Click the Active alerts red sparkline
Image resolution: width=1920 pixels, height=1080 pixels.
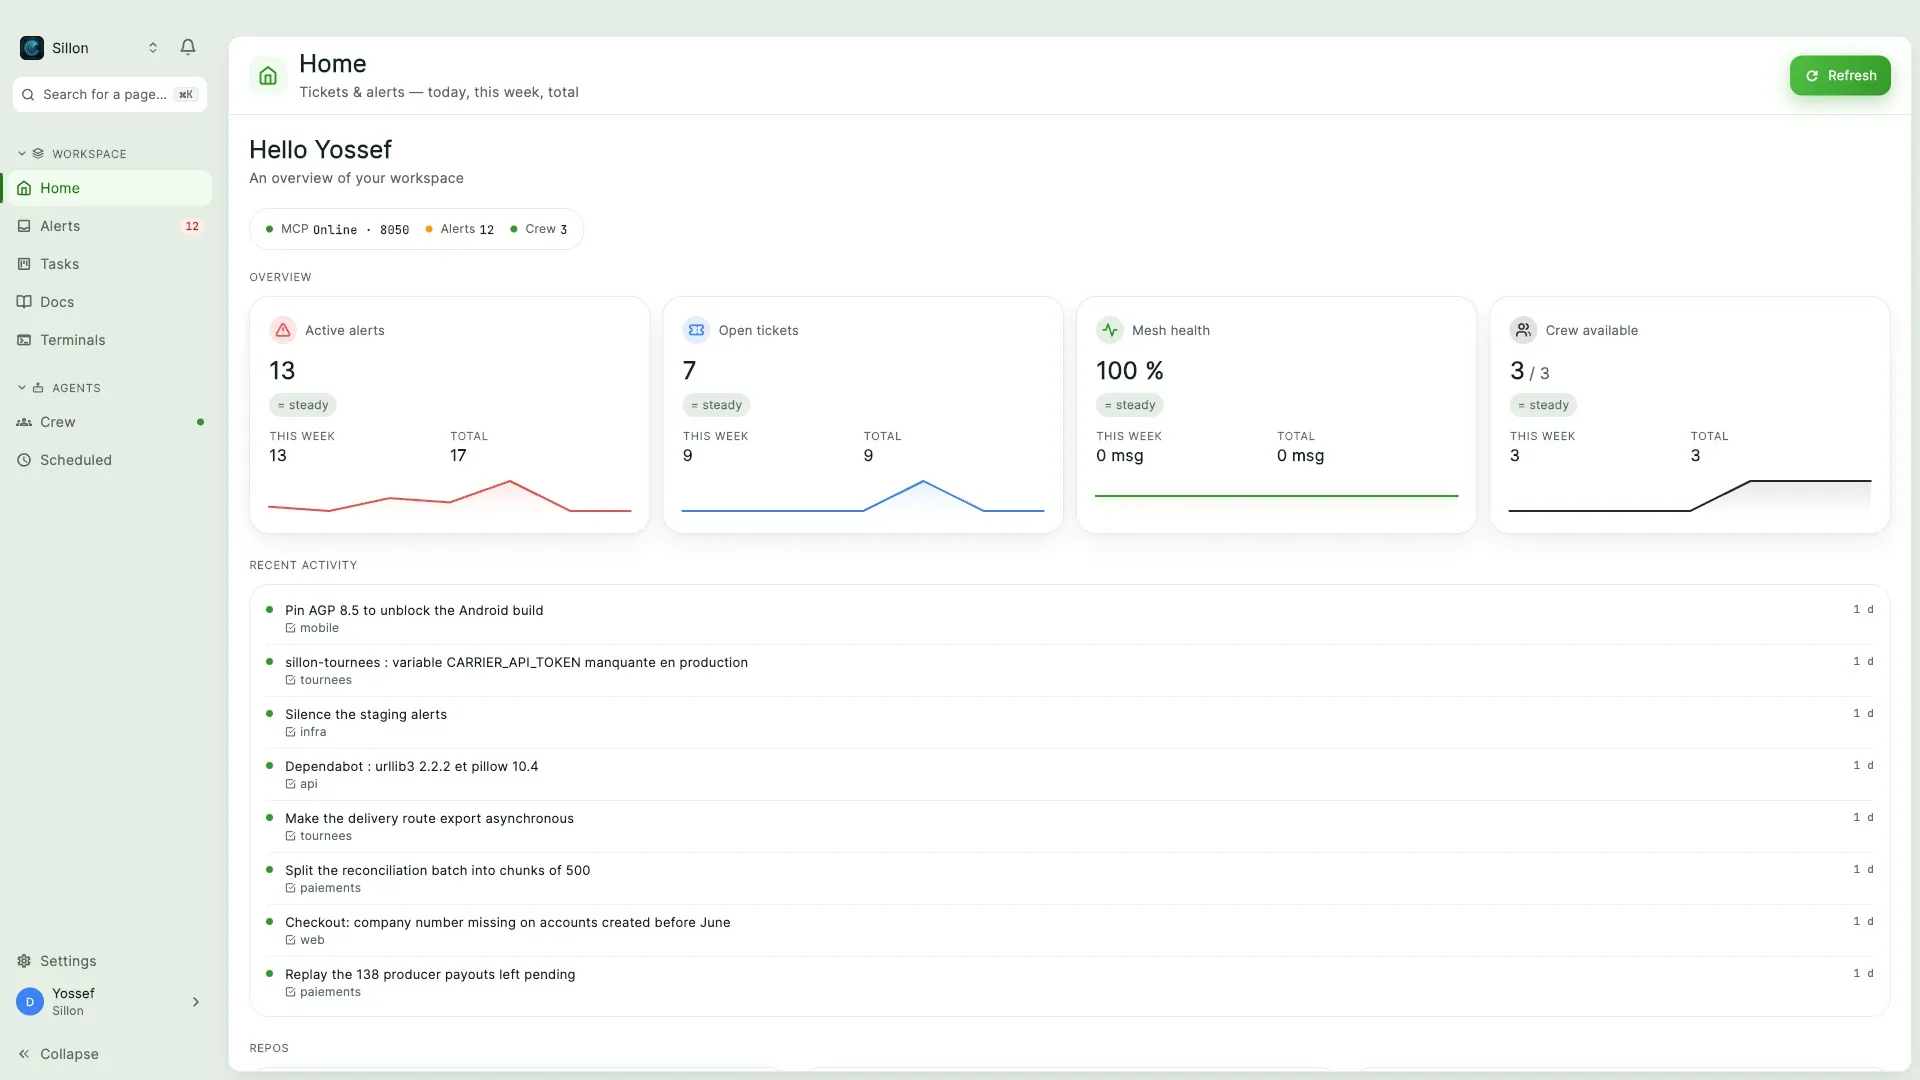tap(449, 496)
